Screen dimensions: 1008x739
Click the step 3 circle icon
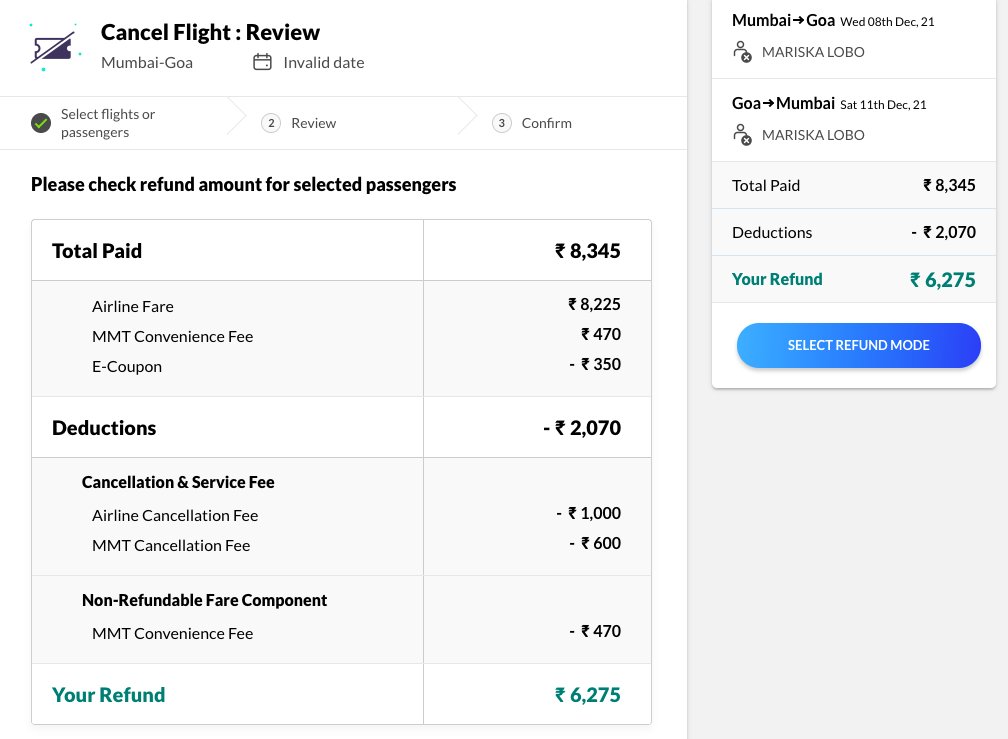[x=501, y=123]
